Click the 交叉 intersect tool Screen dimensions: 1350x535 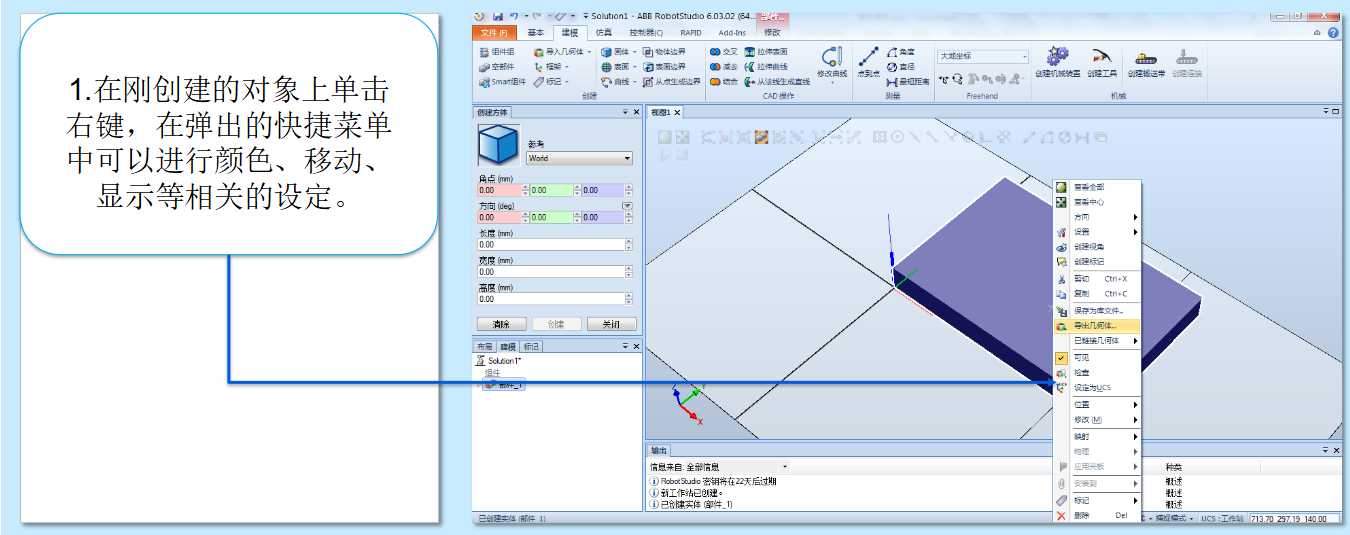click(x=724, y=52)
